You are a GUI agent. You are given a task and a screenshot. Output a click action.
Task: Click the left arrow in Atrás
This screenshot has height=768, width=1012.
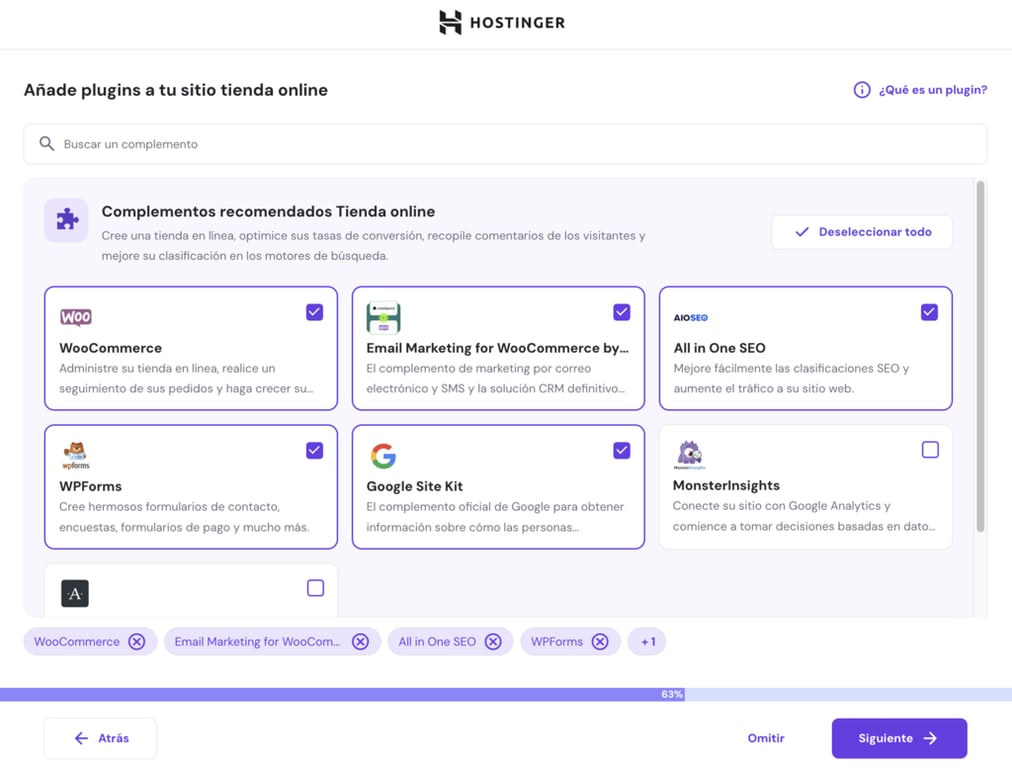81,738
